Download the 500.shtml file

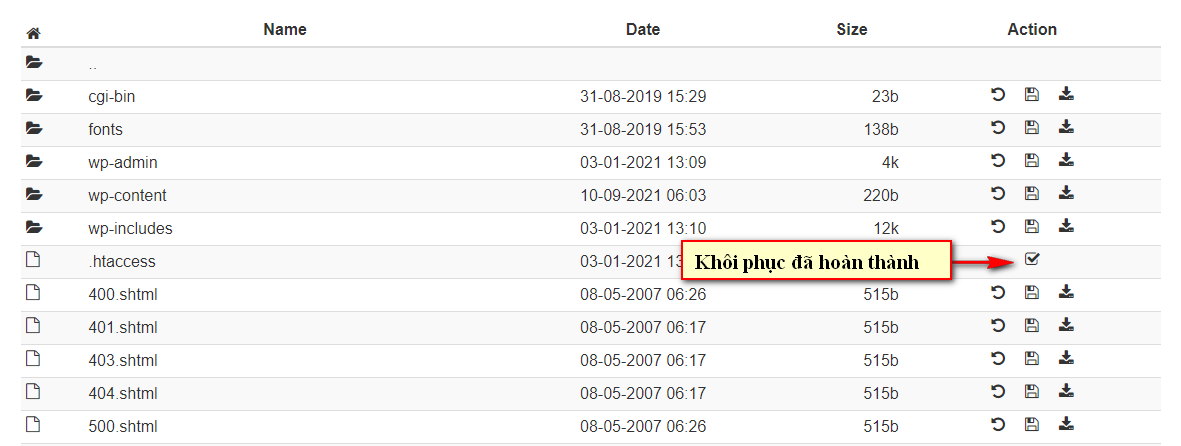point(1066,424)
